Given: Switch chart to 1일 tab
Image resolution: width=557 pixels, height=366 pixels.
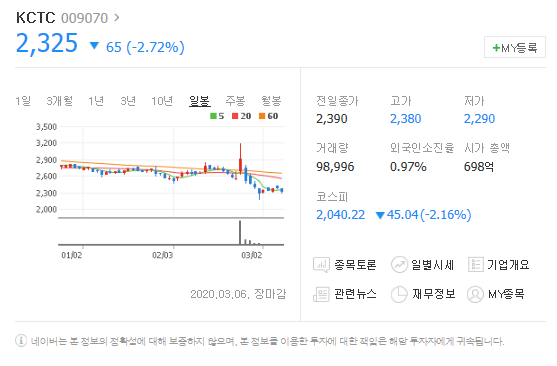Looking at the screenshot, I should click(x=23, y=101).
